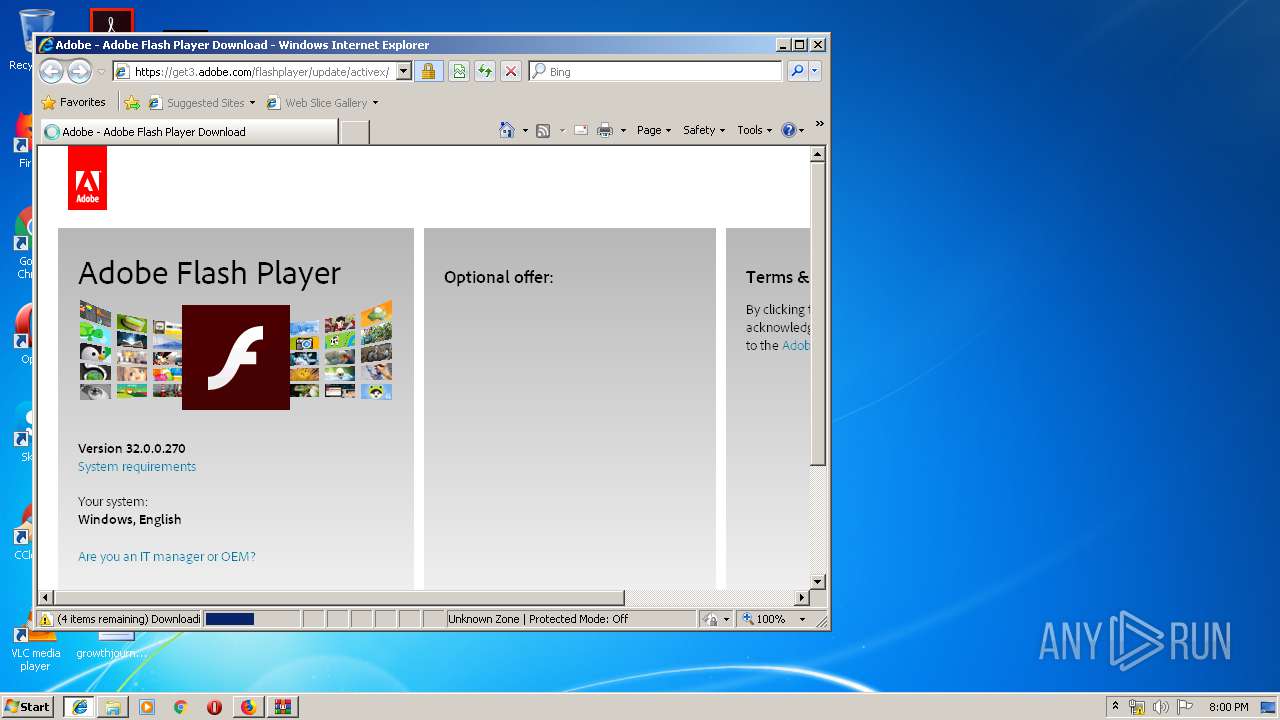Click the volume speaker tray icon
Image resolution: width=1280 pixels, height=720 pixels.
[x=1161, y=707]
